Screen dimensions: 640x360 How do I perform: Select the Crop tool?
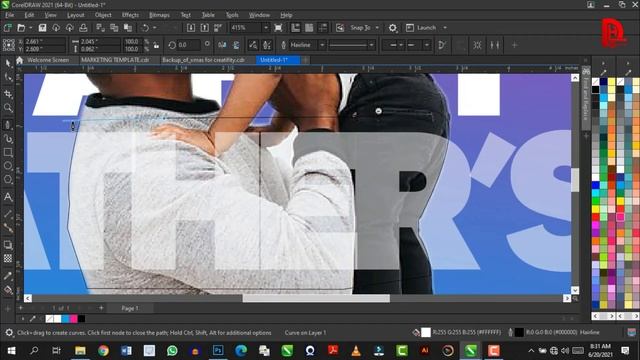(x=8, y=94)
